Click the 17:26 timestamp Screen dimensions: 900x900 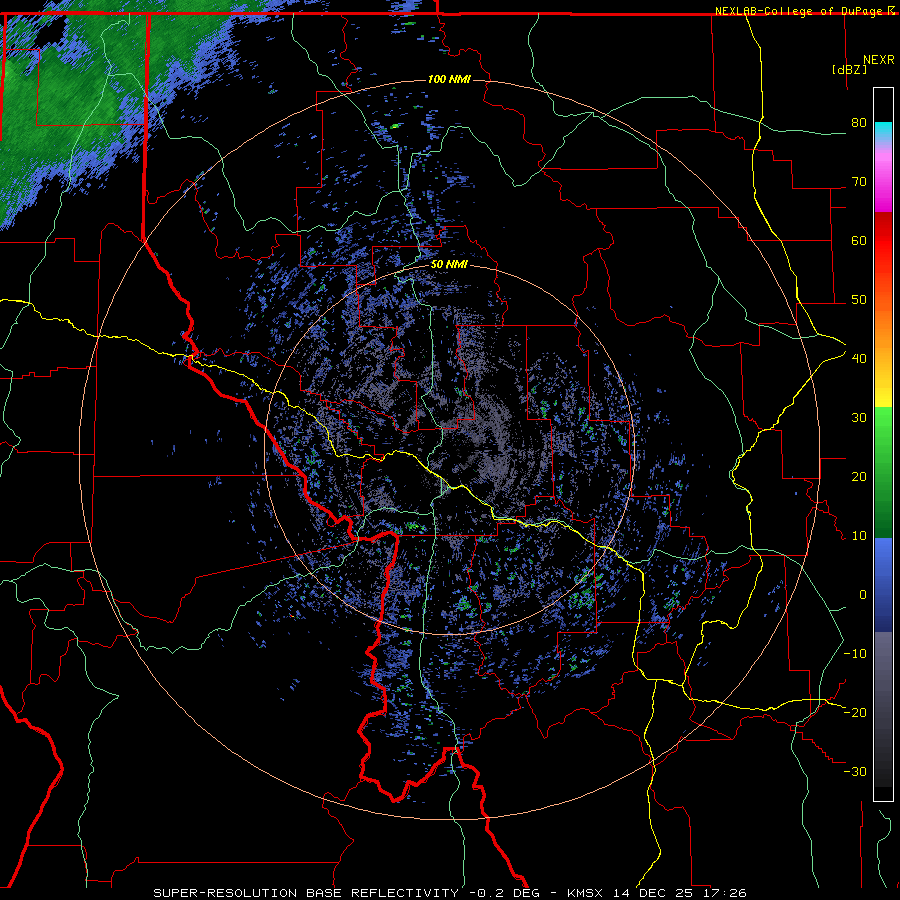pos(724,893)
